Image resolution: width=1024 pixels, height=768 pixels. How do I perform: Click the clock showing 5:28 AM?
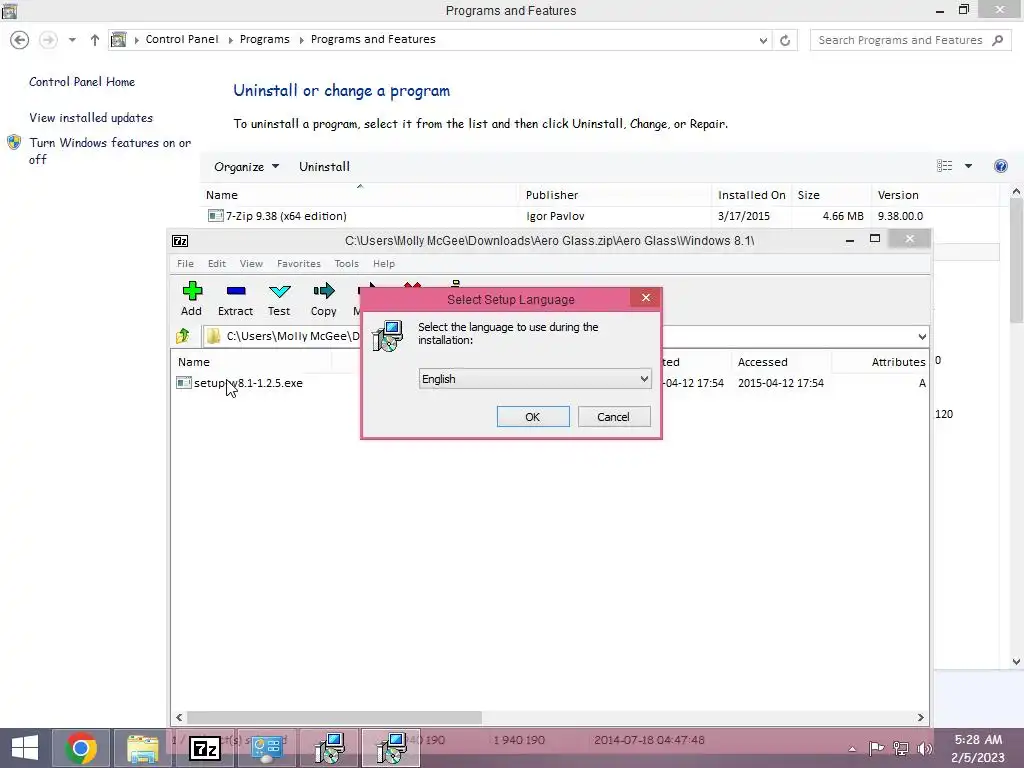[978, 740]
